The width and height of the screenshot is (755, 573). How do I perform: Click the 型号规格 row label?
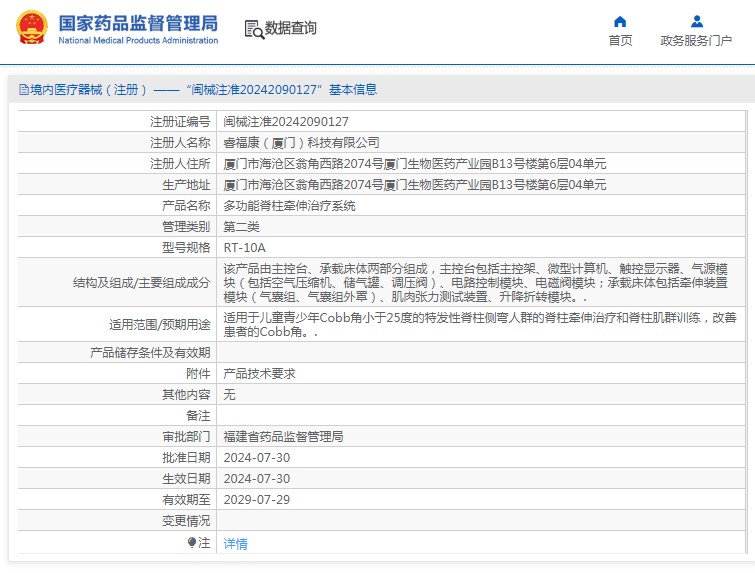point(186,248)
